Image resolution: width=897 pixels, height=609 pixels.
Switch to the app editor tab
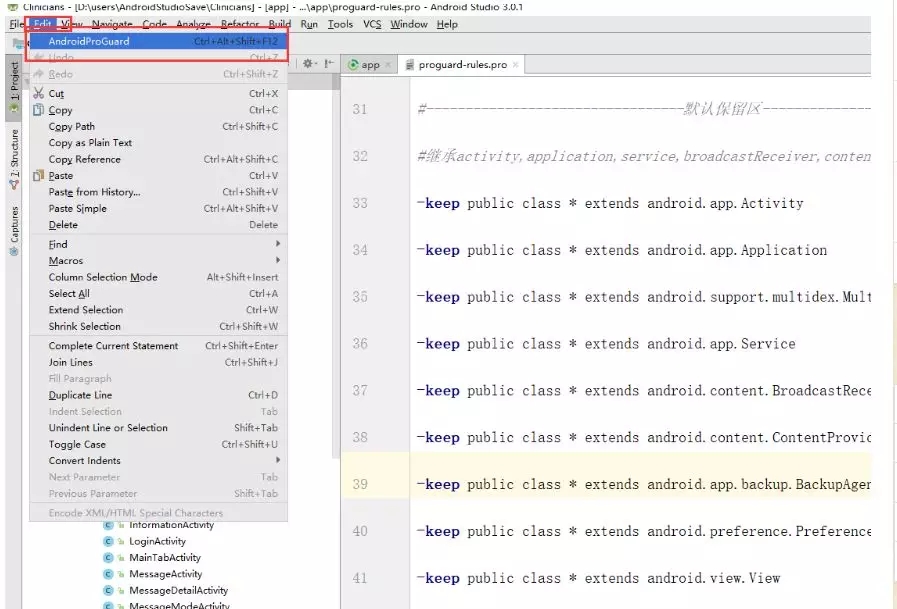pos(364,65)
